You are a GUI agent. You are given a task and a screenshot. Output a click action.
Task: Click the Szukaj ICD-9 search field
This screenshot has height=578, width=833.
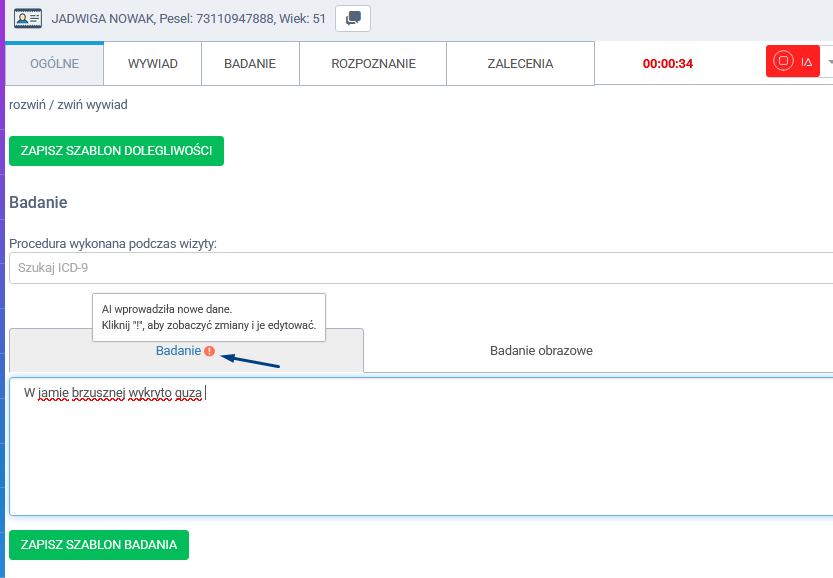[x=420, y=268]
